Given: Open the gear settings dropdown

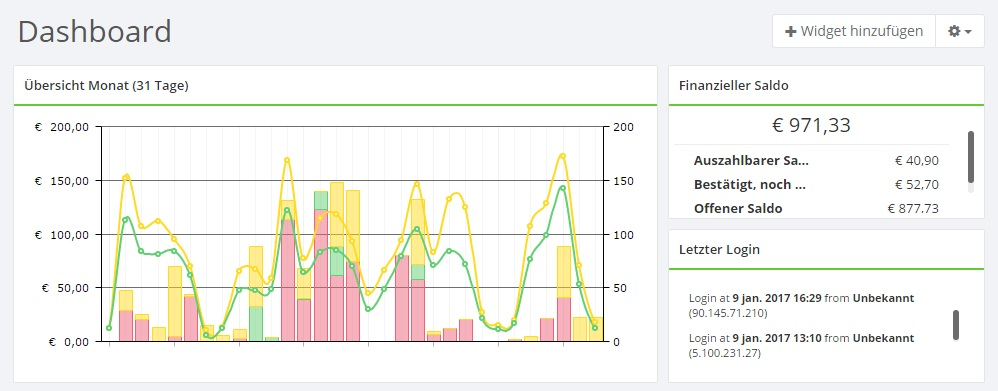Looking at the screenshot, I should tap(960, 31).
